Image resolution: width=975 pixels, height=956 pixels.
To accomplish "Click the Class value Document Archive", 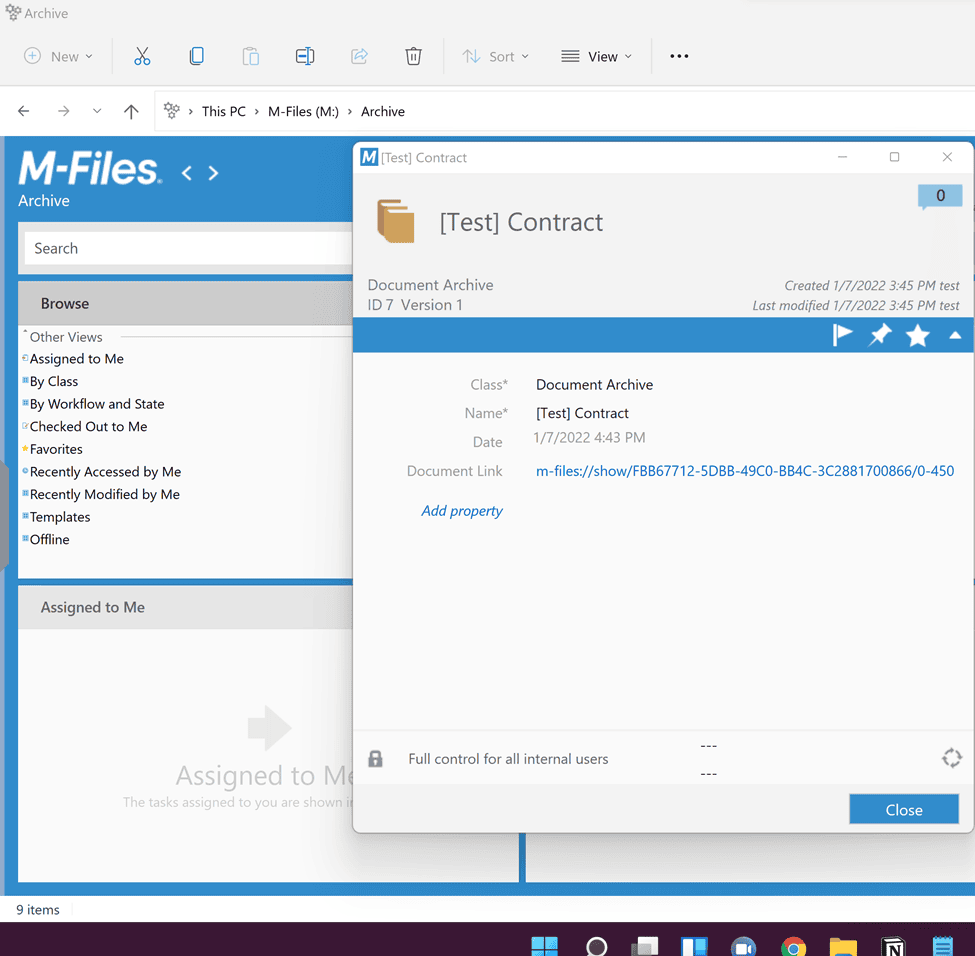I will [594, 384].
